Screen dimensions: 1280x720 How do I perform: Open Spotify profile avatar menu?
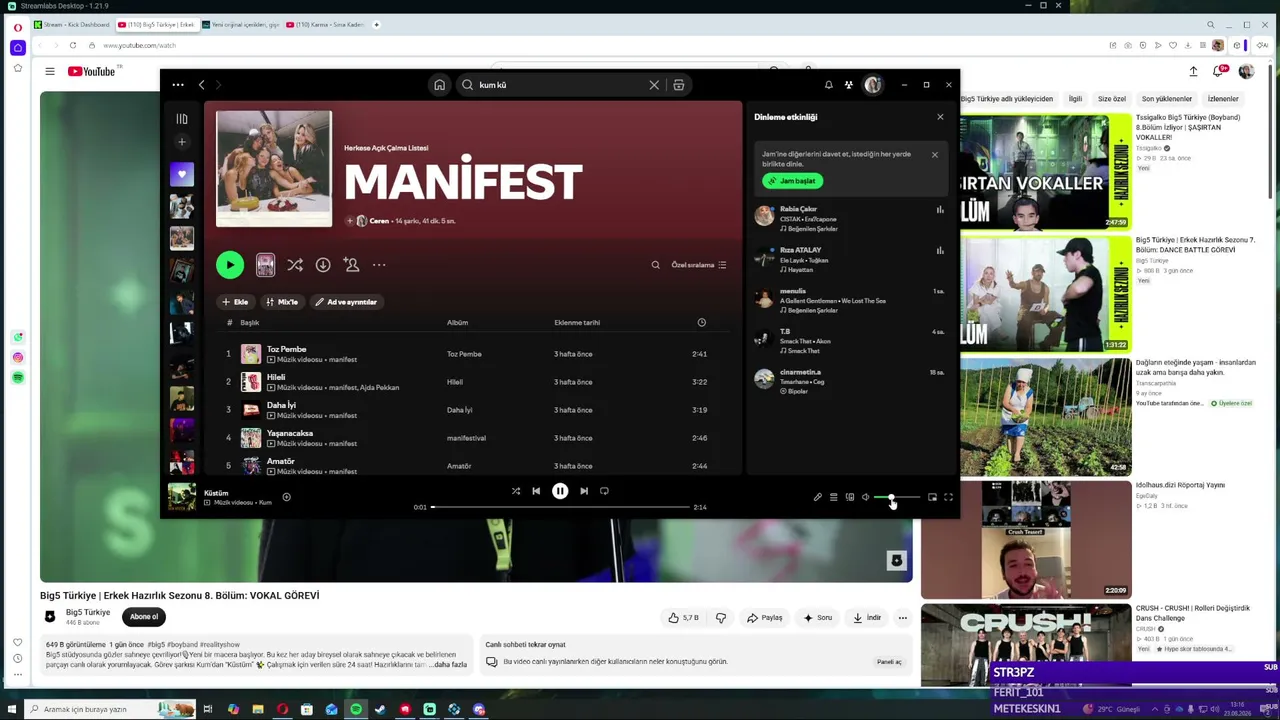873,85
